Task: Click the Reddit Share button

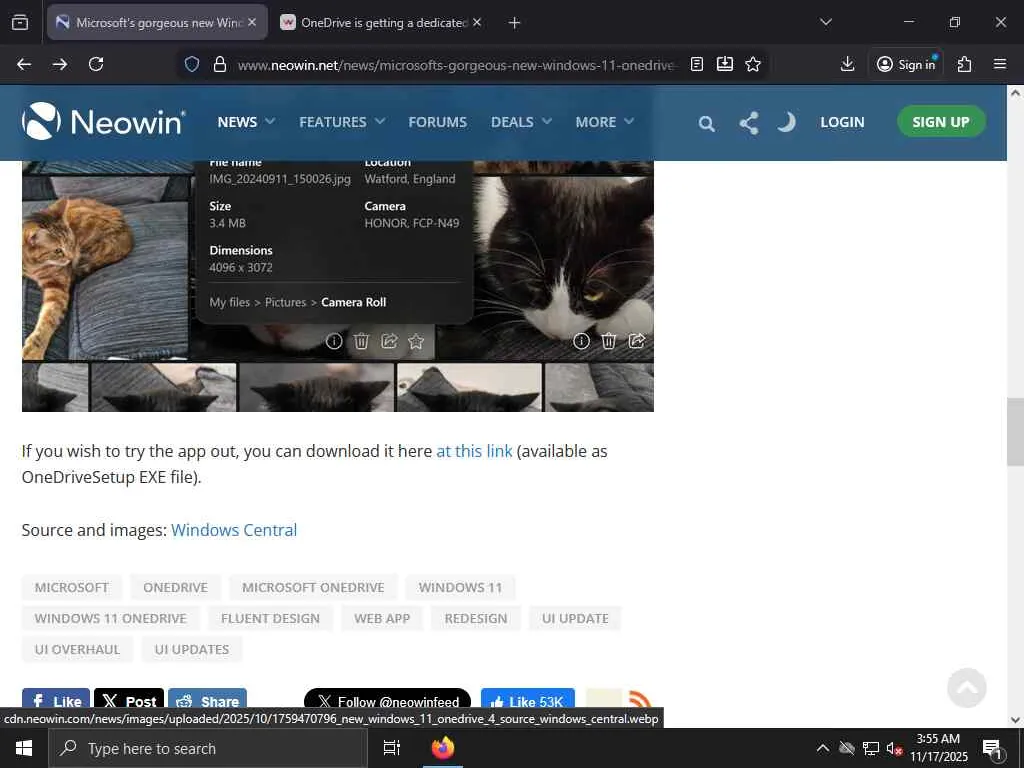Action: pos(207,700)
